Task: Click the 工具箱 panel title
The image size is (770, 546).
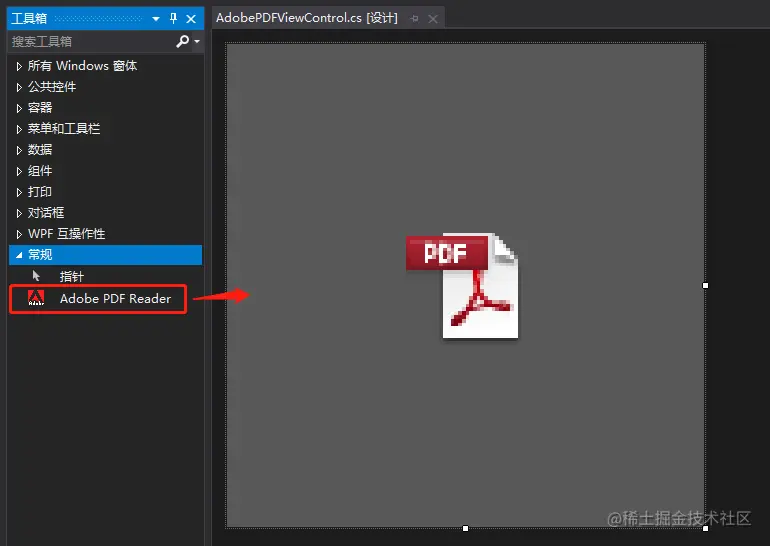Action: coord(29,19)
